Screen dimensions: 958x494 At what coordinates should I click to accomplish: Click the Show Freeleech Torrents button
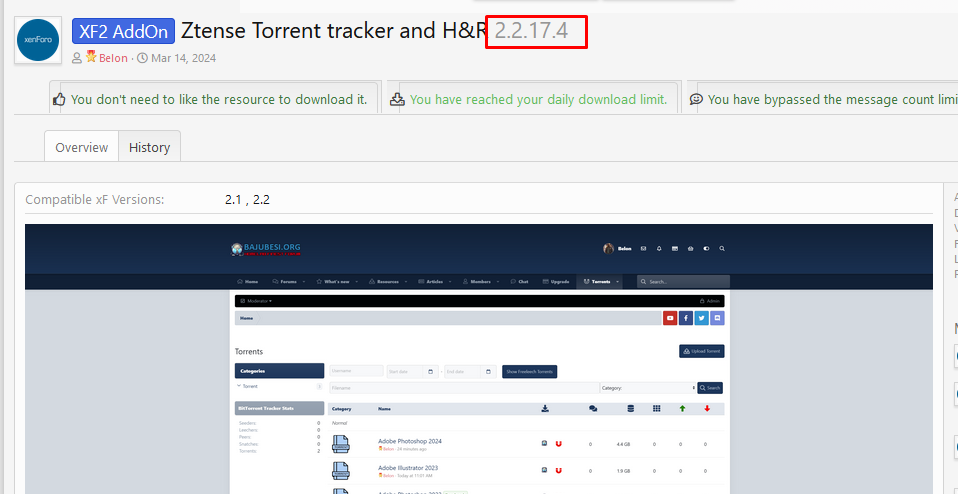529,371
